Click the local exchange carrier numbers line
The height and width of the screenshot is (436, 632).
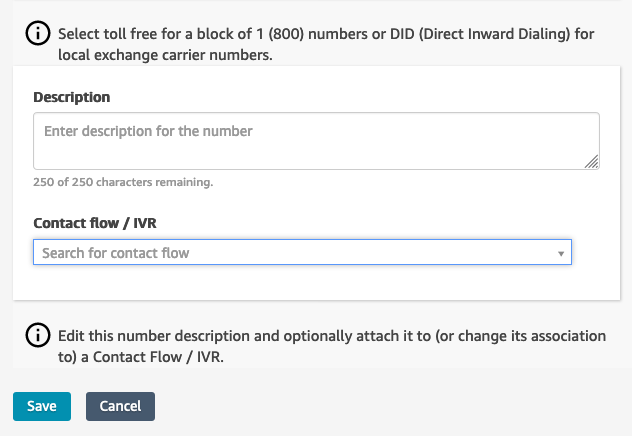165,55
